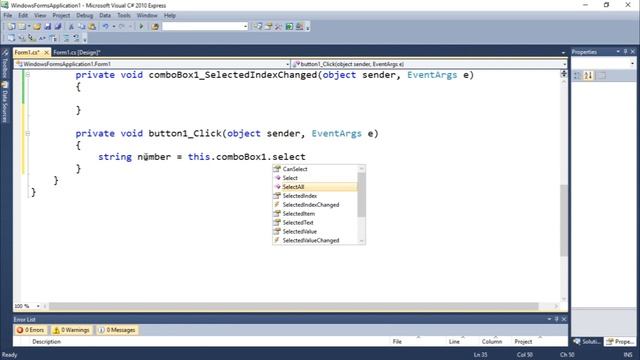Click the editor horizontal scrollbar thumb

[293, 306]
